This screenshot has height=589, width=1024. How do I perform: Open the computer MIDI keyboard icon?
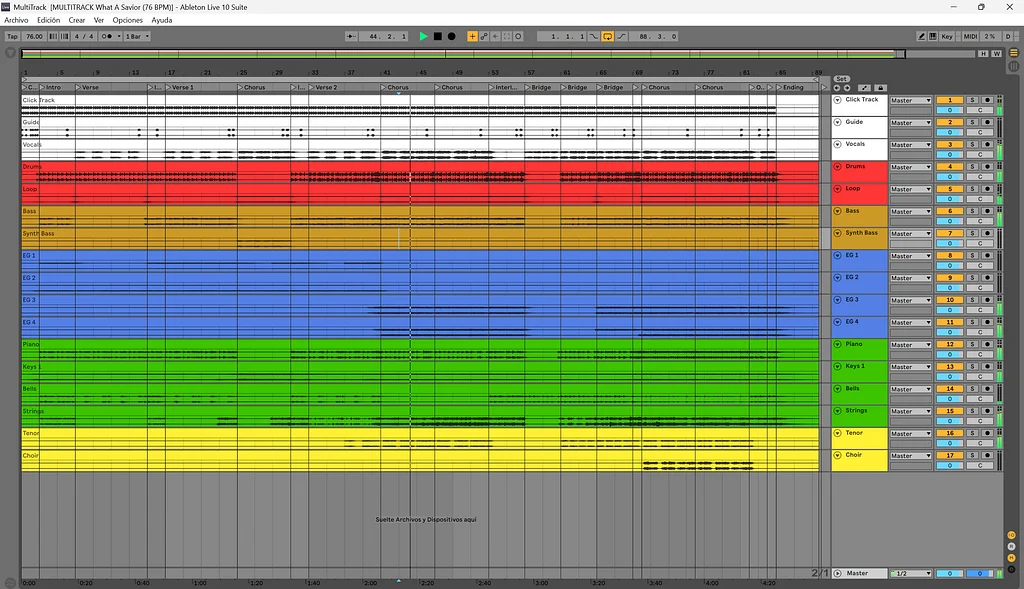(933, 37)
